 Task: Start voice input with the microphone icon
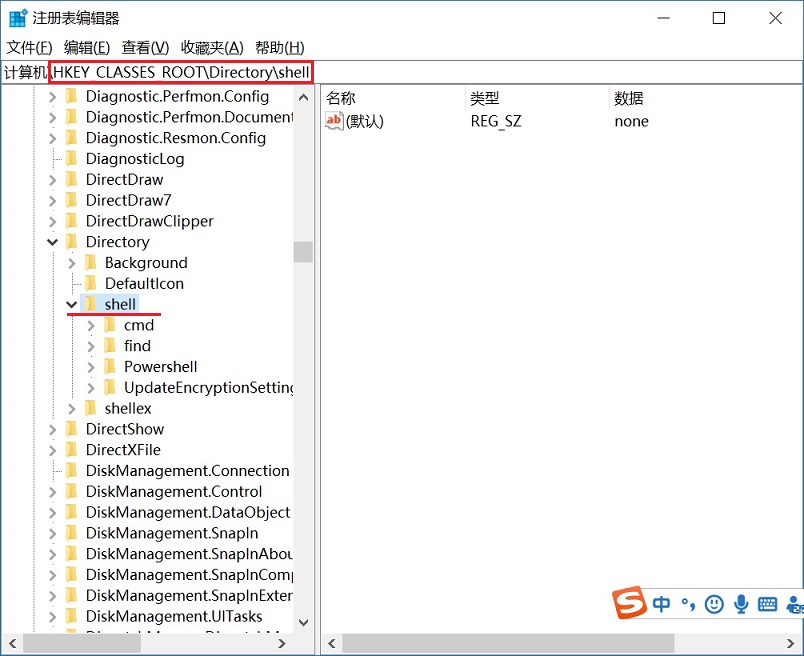[x=741, y=604]
